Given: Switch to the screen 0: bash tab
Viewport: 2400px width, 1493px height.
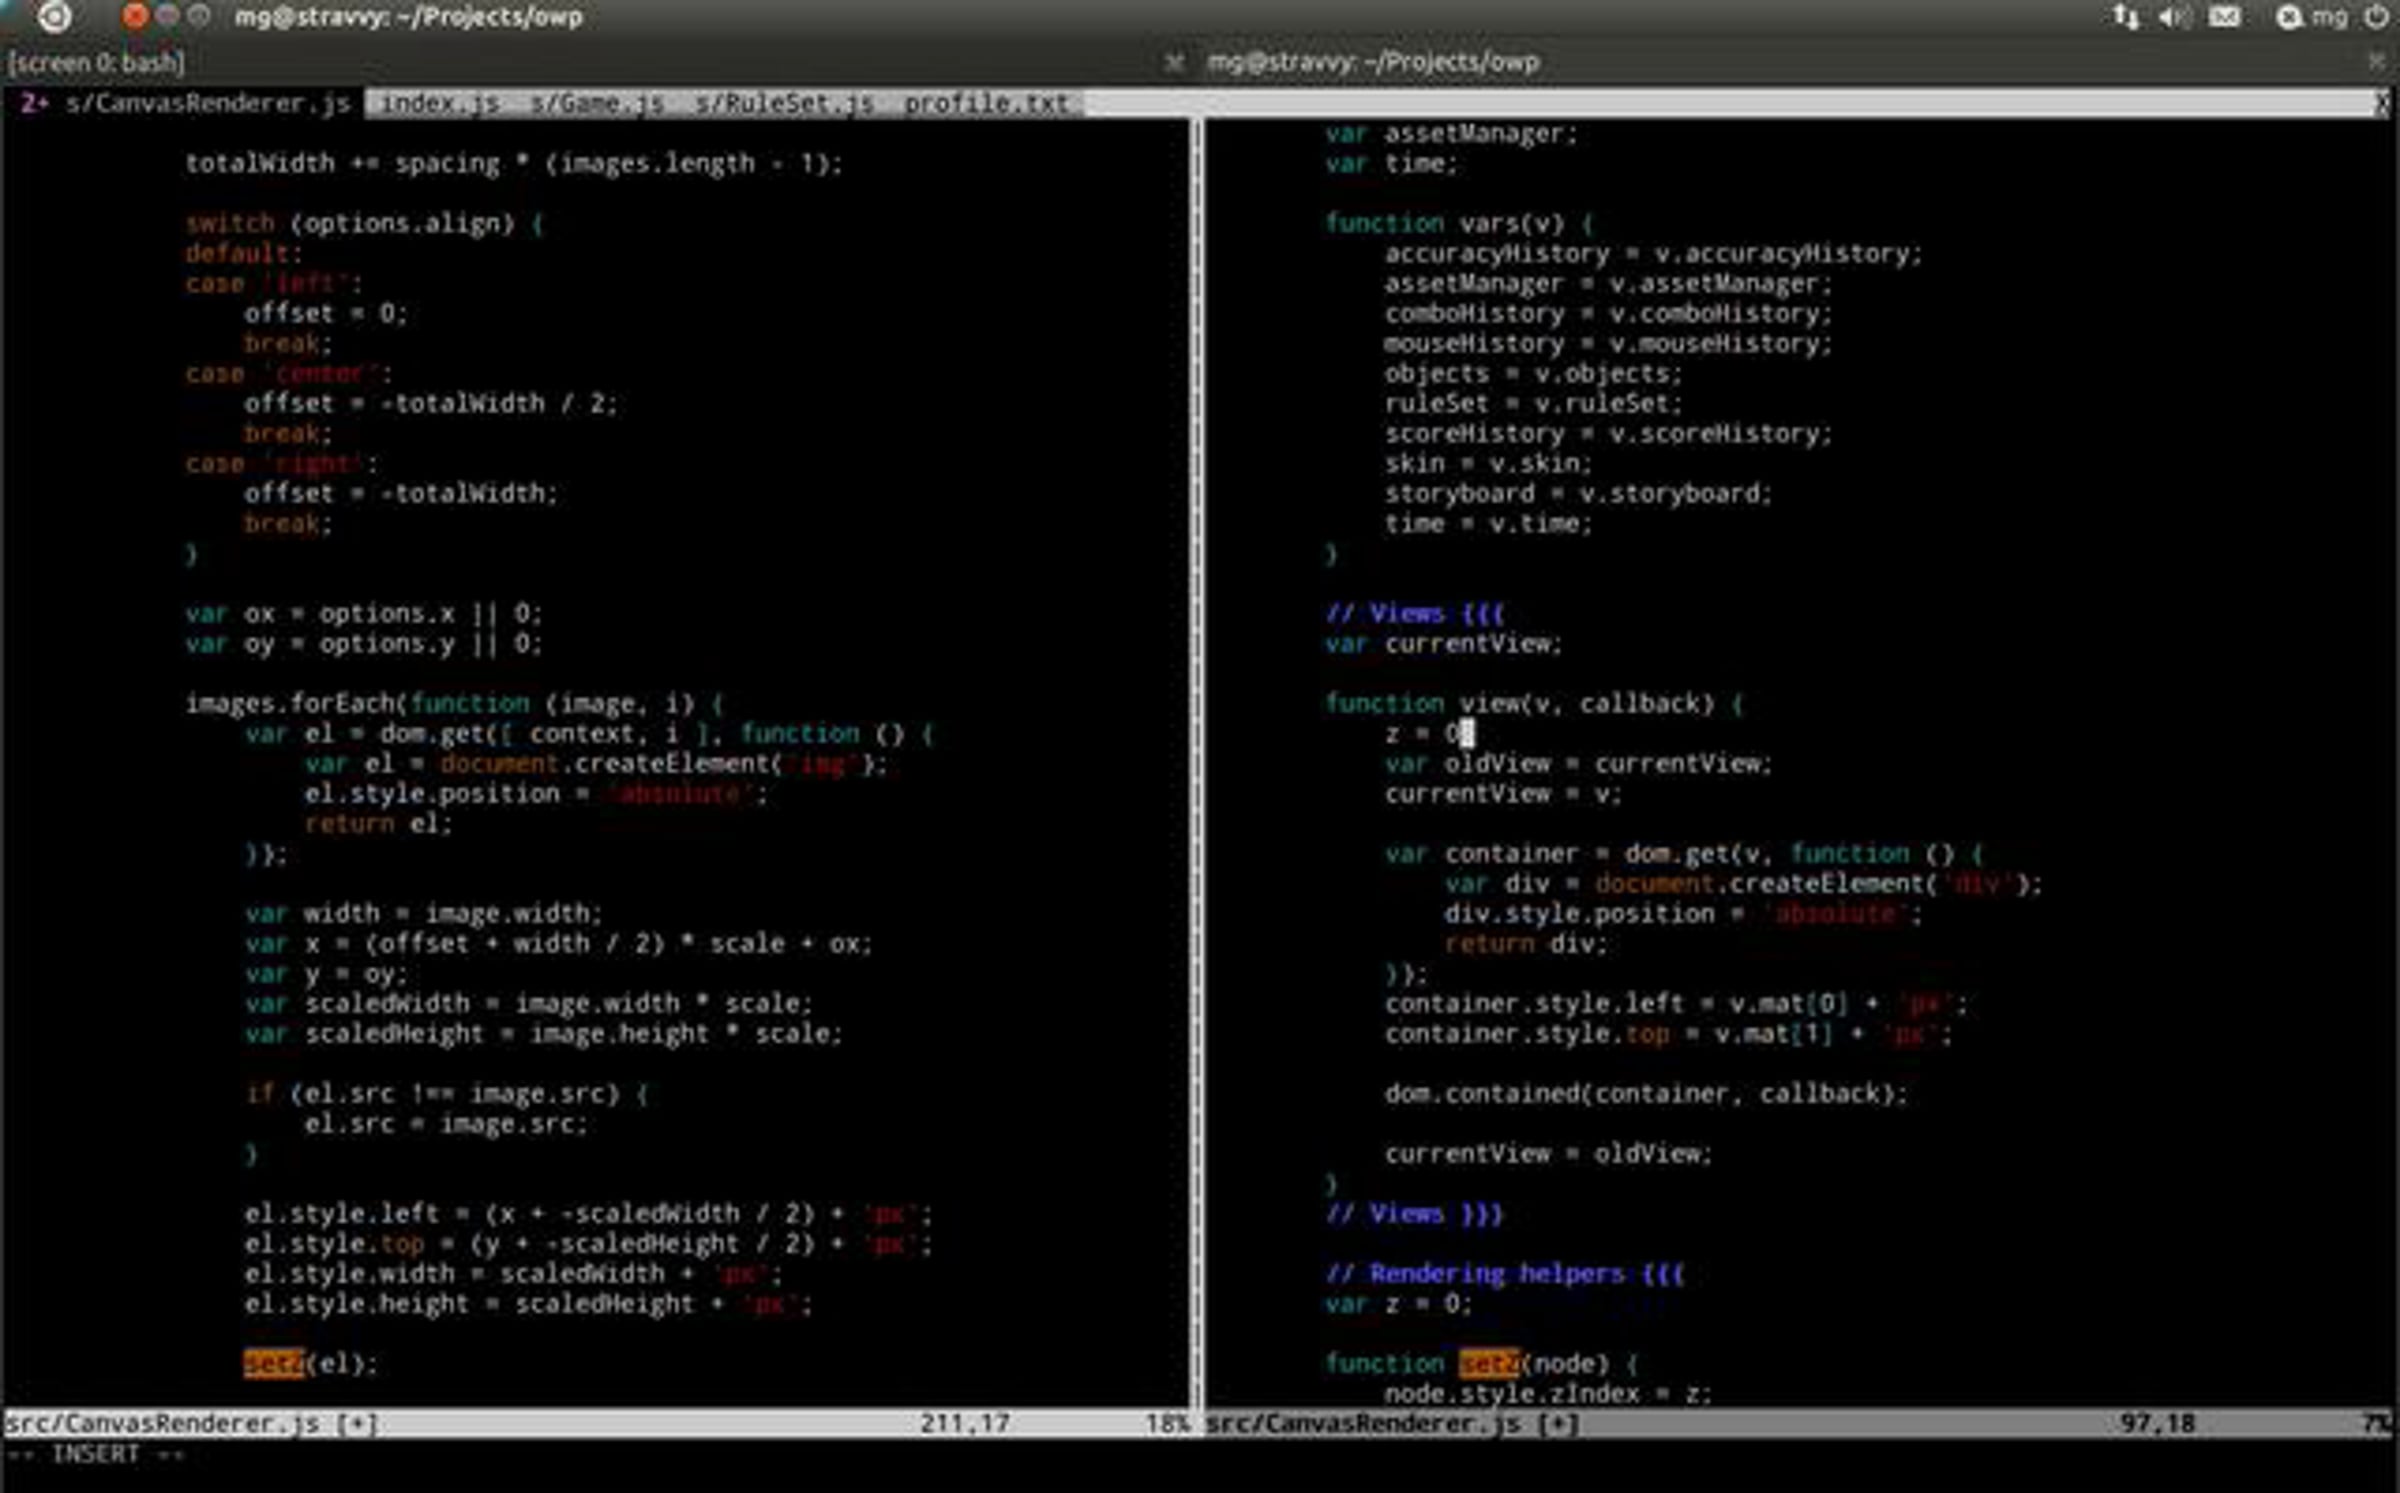Looking at the screenshot, I should [x=96, y=63].
